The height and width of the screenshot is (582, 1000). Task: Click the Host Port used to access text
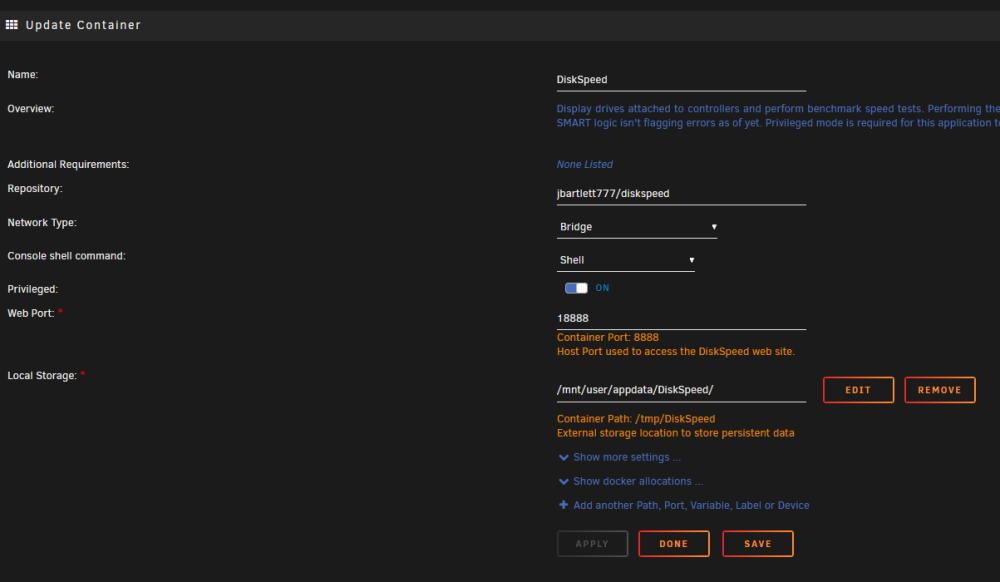(x=675, y=351)
